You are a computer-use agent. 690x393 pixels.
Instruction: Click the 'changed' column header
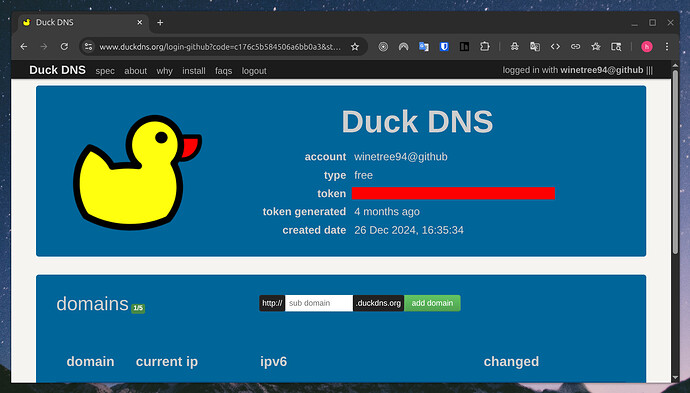tap(511, 362)
